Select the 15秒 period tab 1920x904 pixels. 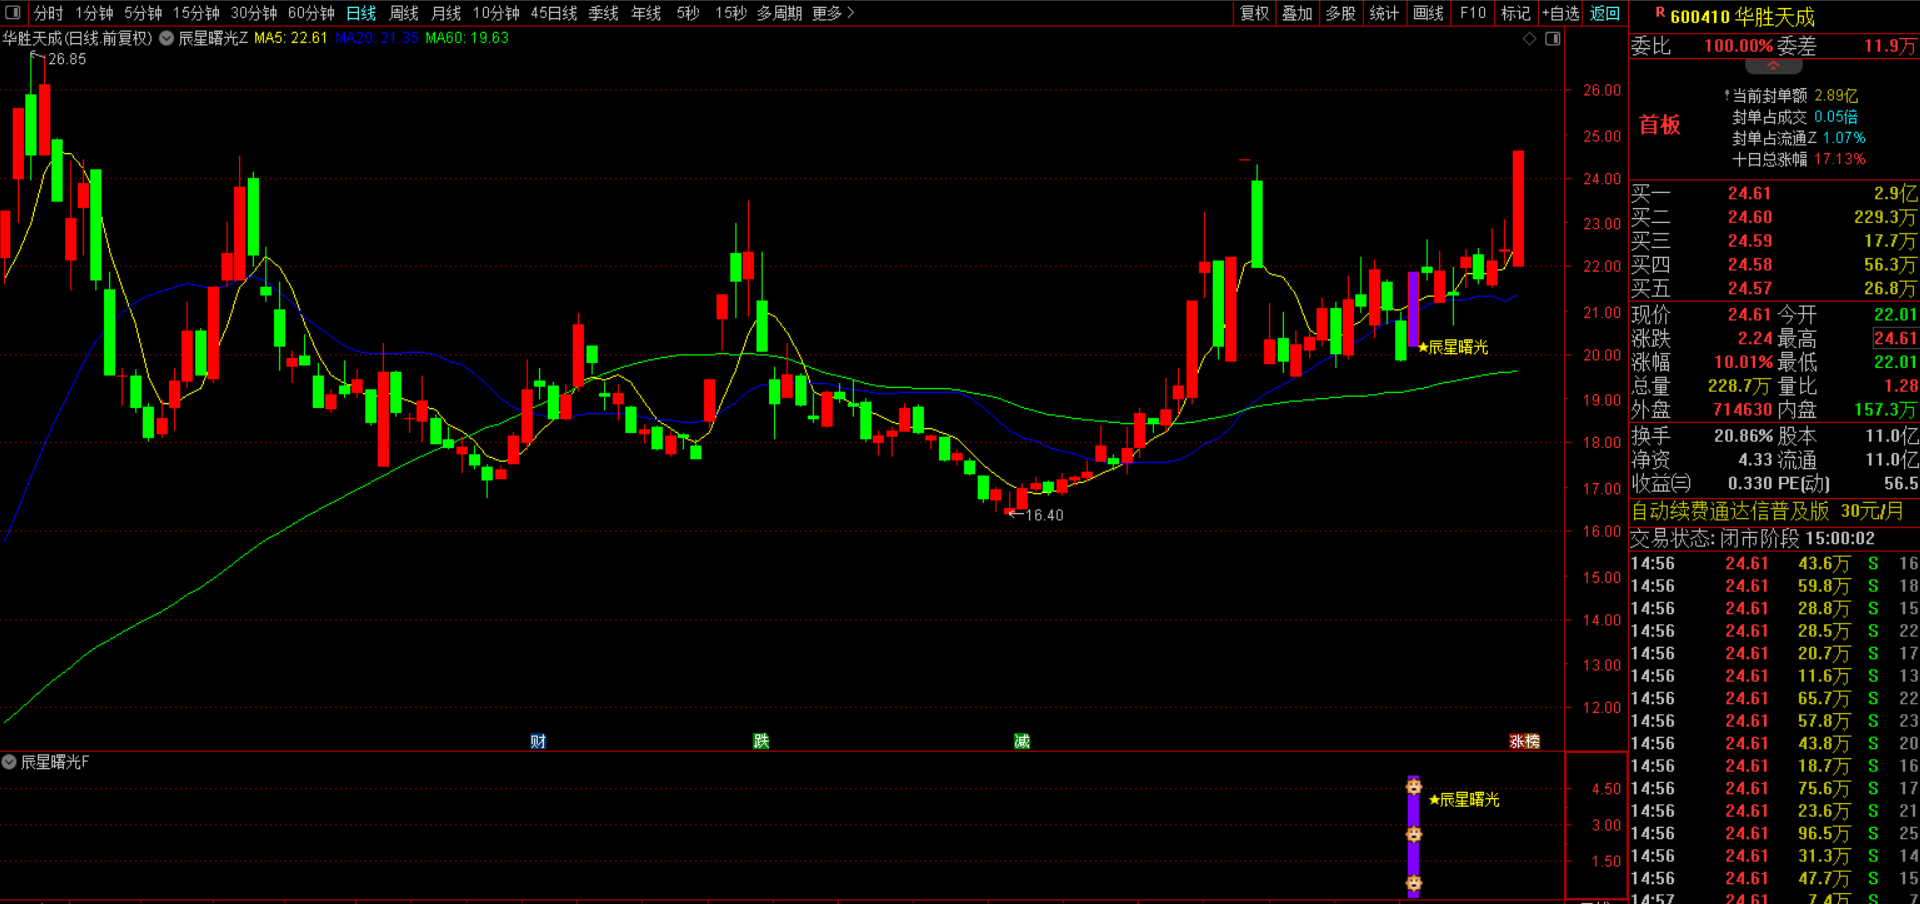731,13
